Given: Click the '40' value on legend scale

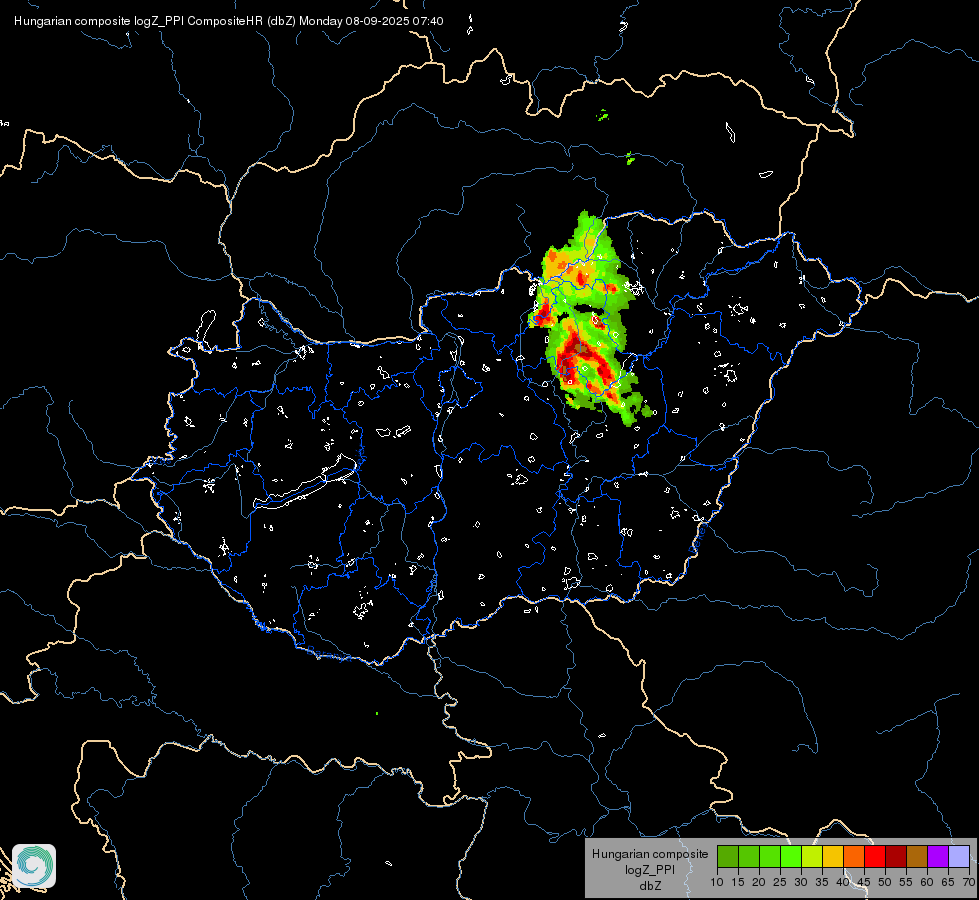Looking at the screenshot, I should (843, 882).
